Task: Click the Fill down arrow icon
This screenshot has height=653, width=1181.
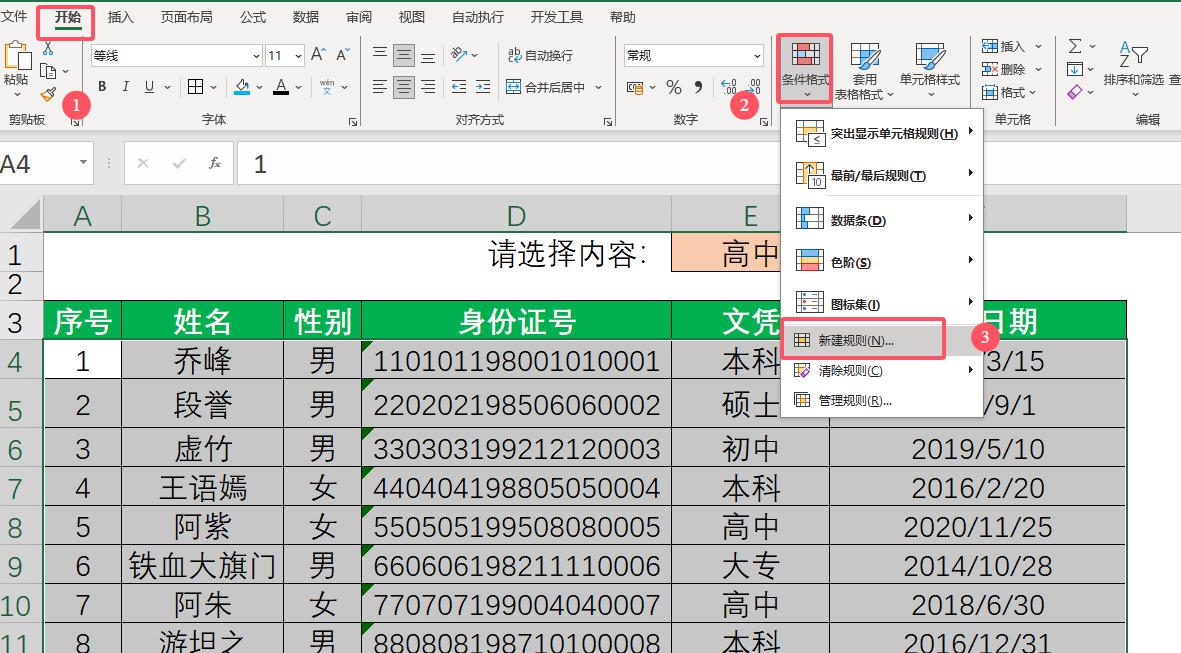Action: click(x=1075, y=69)
